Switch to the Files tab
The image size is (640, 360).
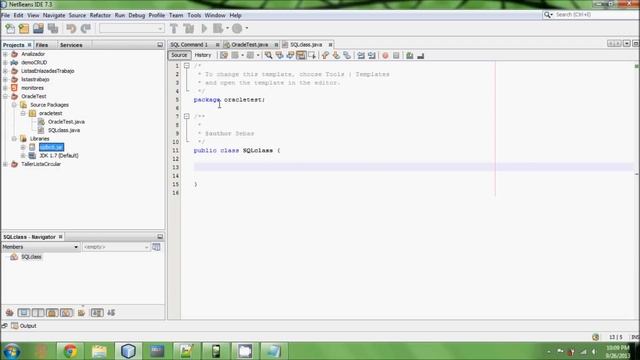42,45
